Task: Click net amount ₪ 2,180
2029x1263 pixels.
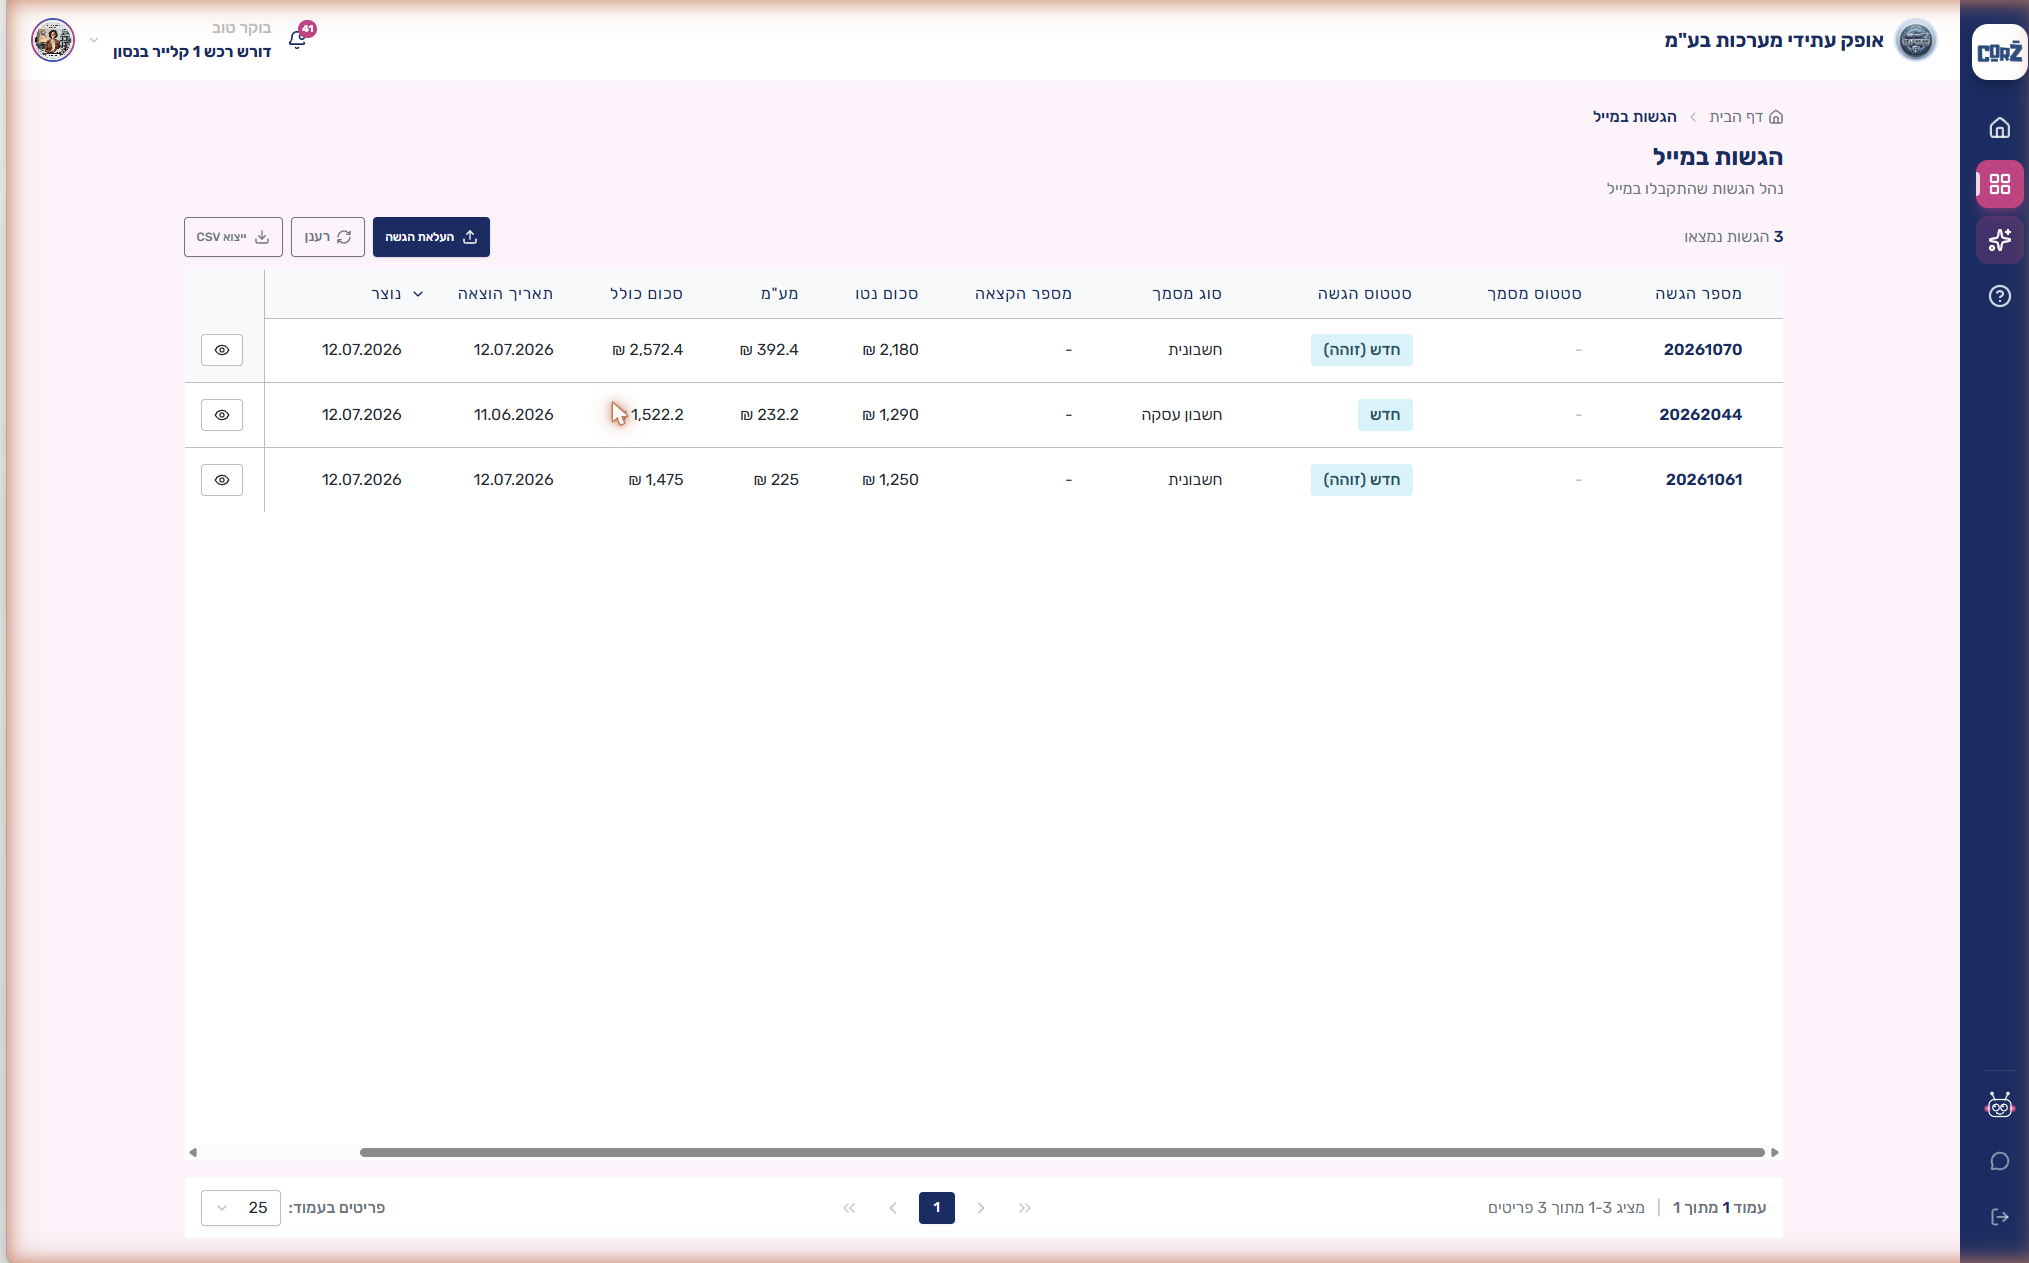Action: pos(890,350)
